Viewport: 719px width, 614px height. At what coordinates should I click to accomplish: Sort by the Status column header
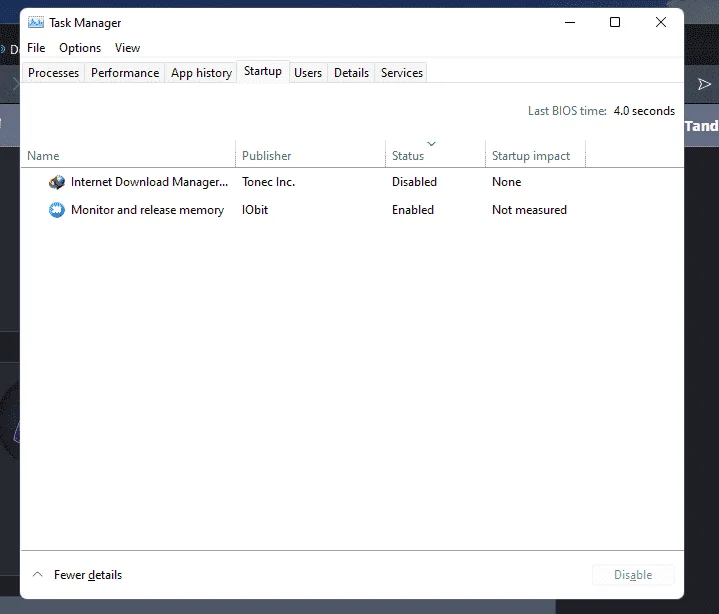tap(435, 156)
